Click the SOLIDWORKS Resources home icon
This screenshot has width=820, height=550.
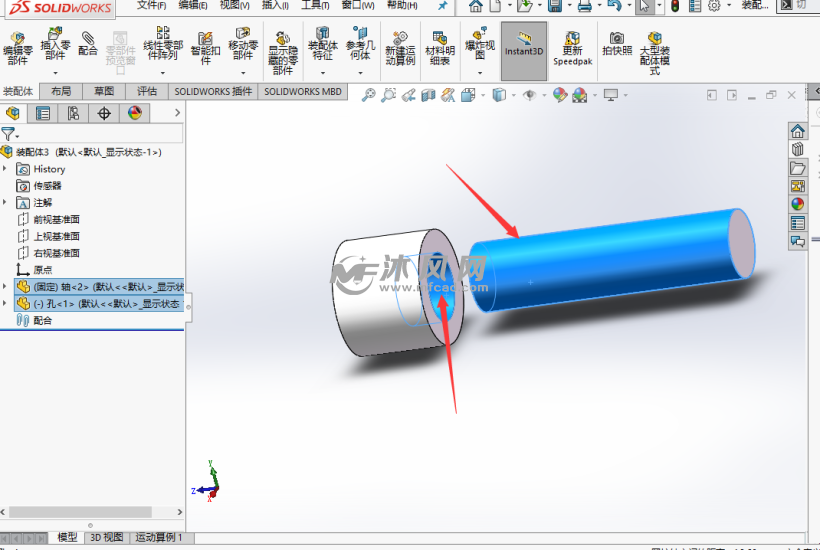click(798, 131)
